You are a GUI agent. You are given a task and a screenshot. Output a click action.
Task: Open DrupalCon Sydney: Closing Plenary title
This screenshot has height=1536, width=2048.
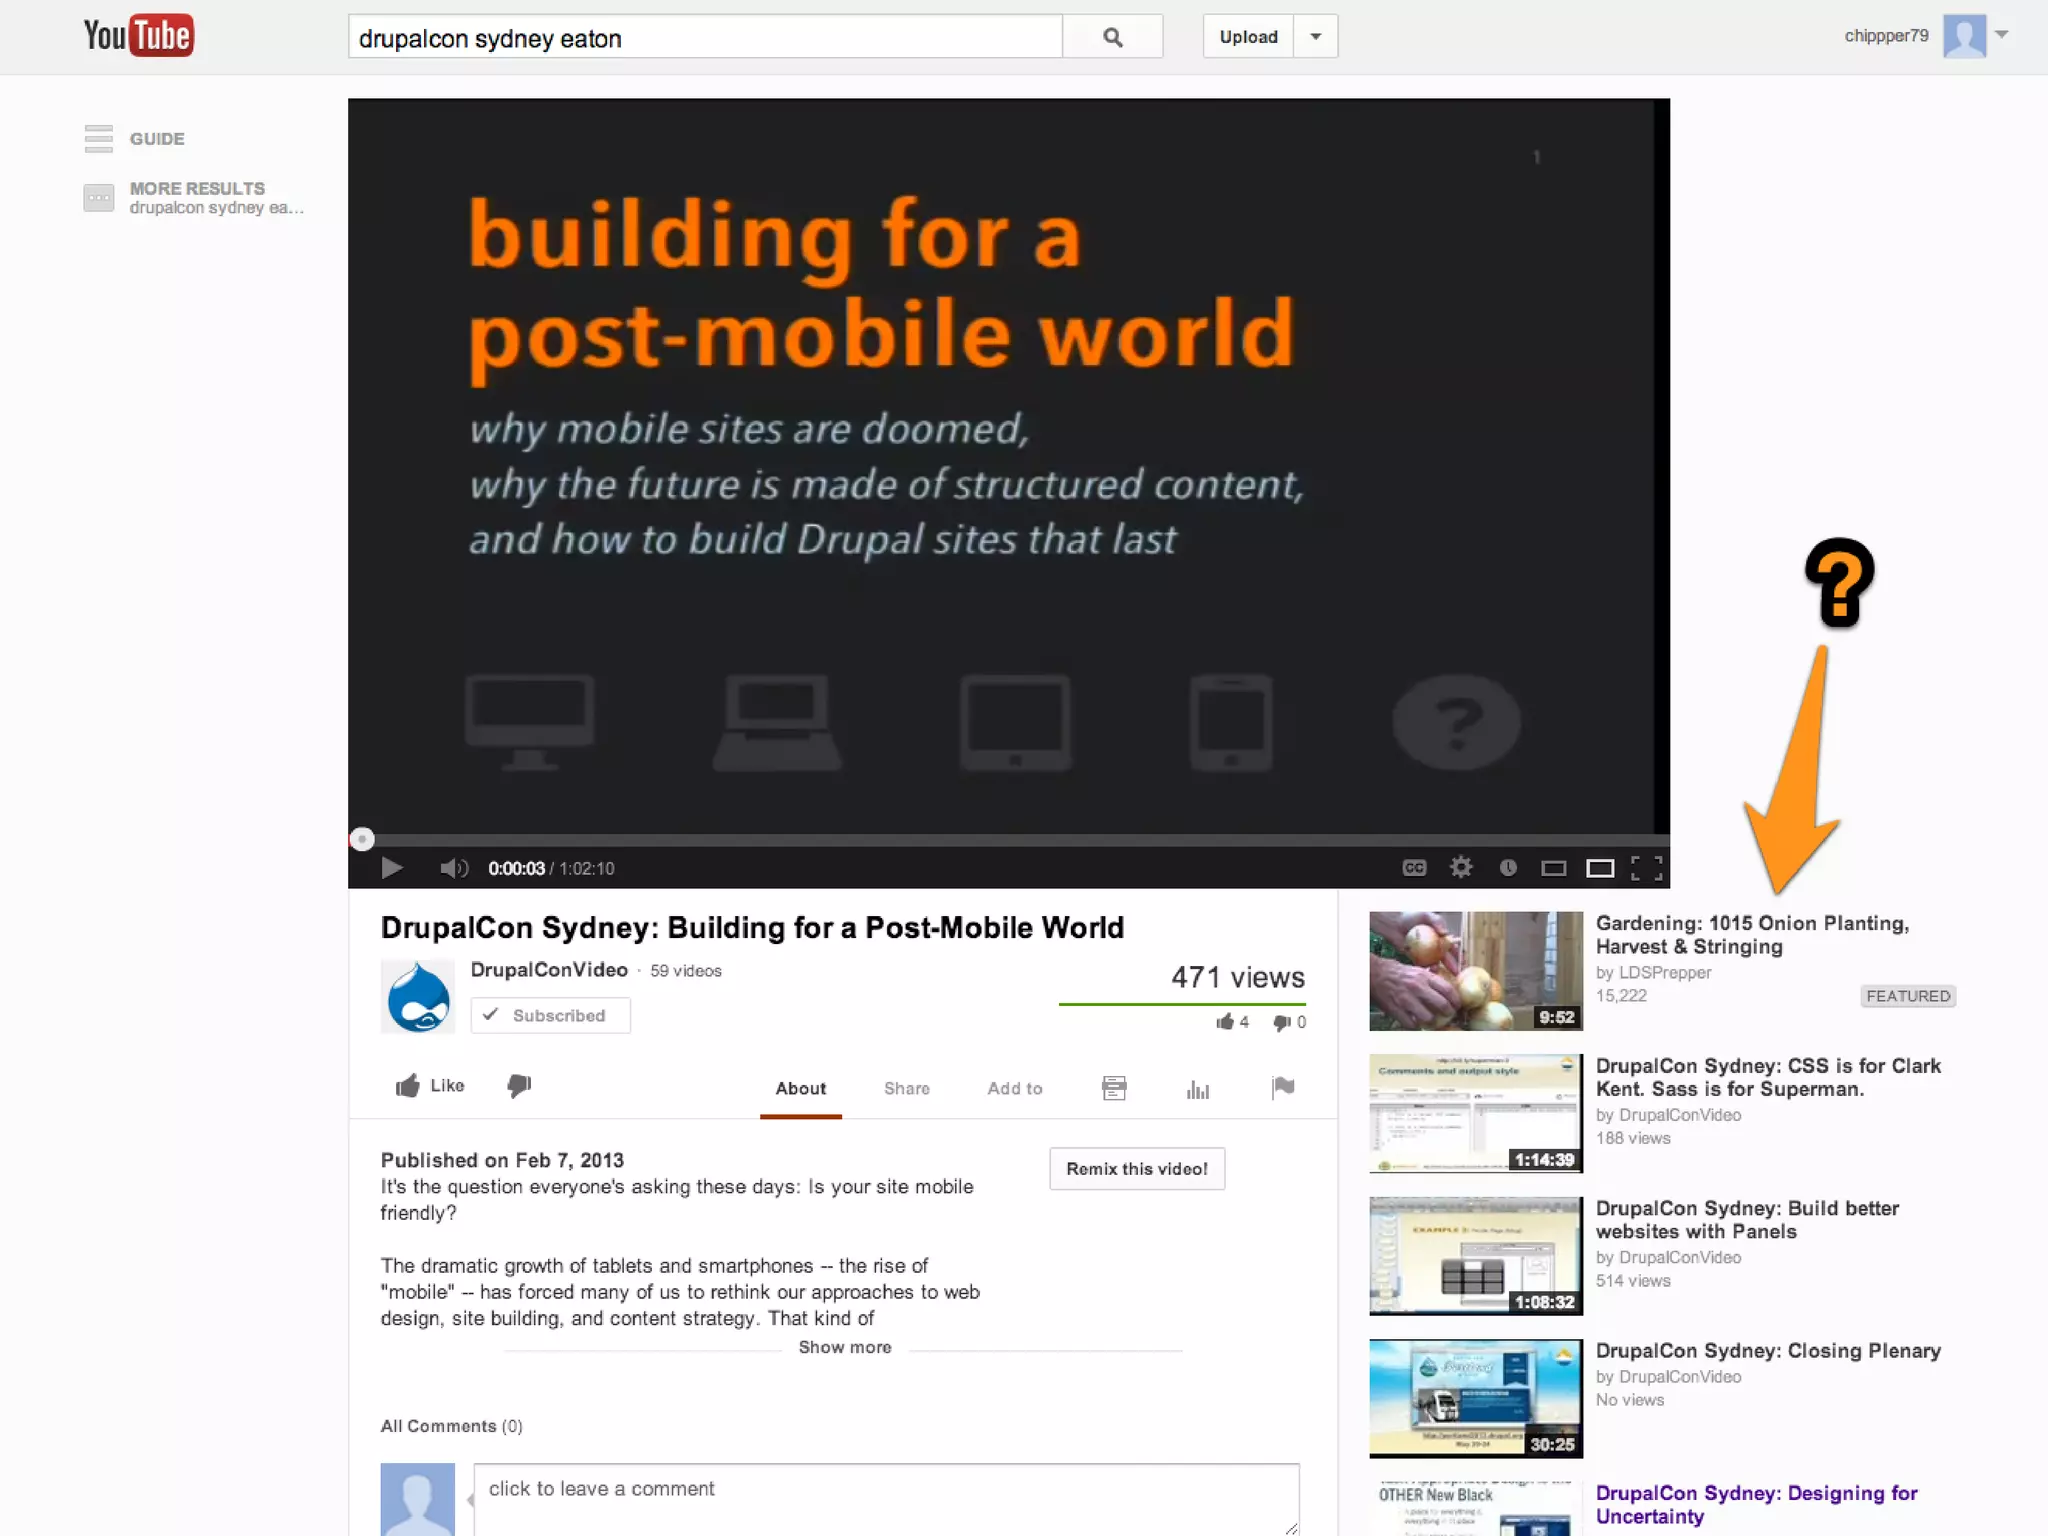[x=1768, y=1351]
